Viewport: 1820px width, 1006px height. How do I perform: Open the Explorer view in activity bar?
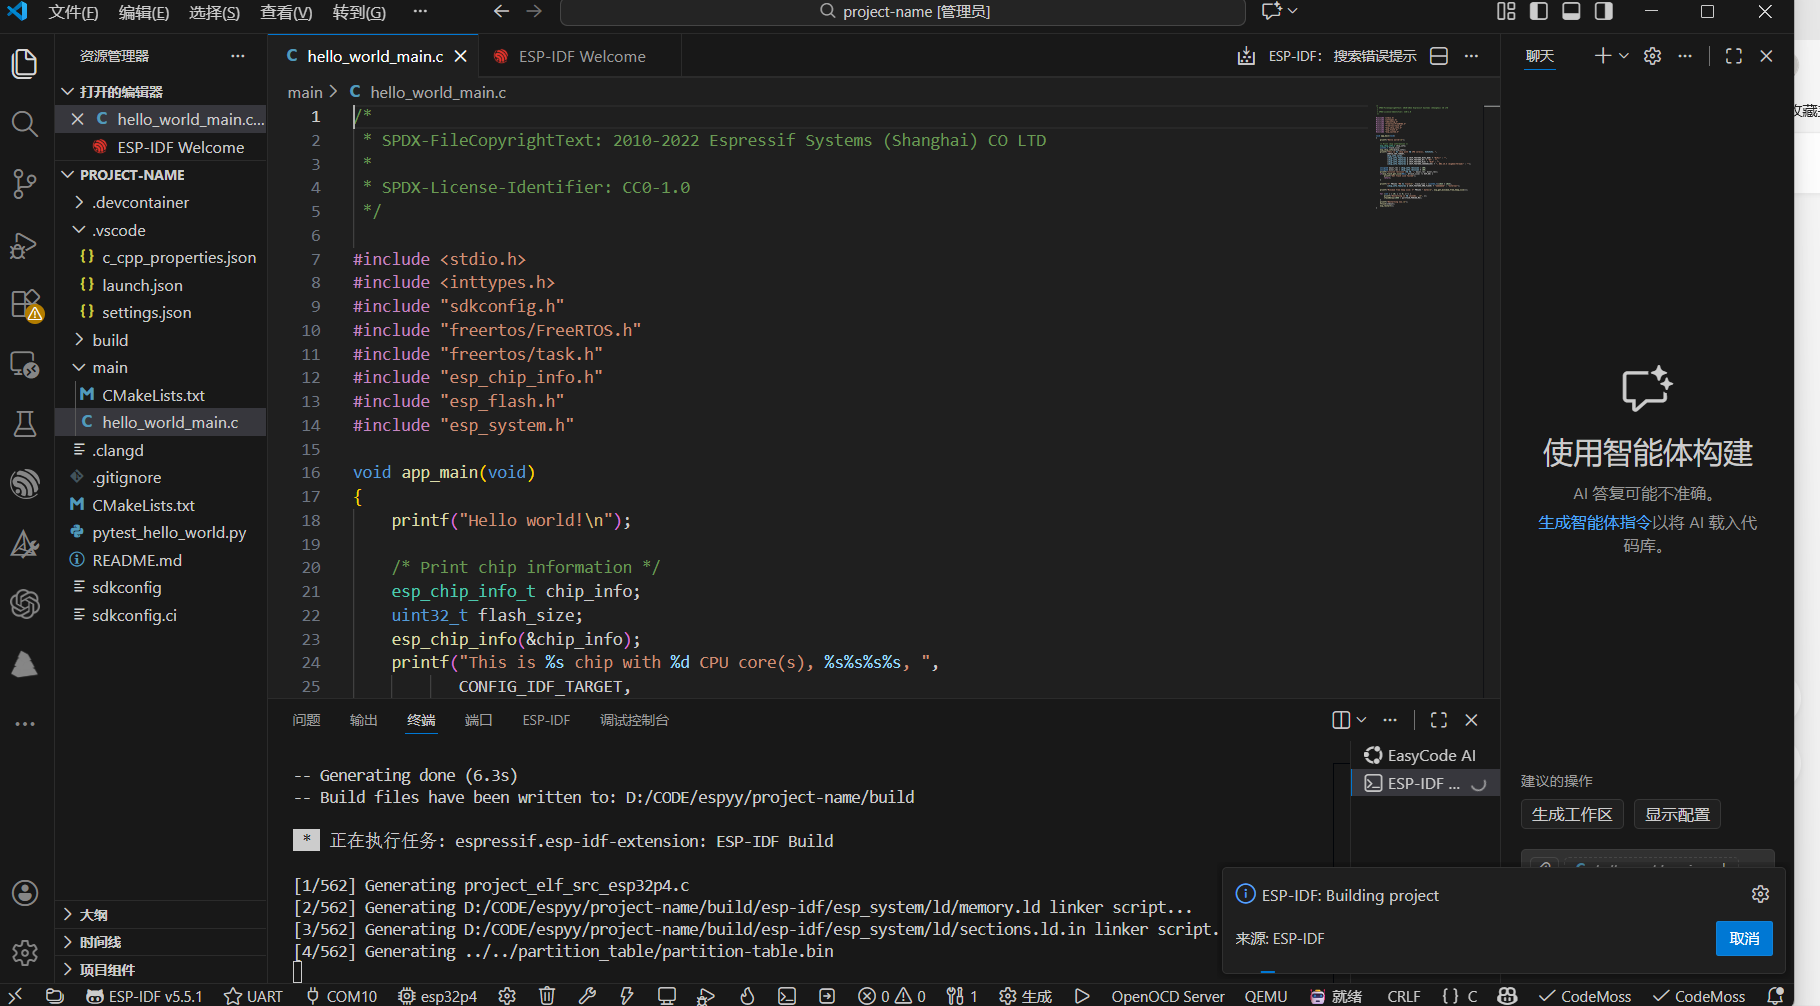[x=24, y=64]
